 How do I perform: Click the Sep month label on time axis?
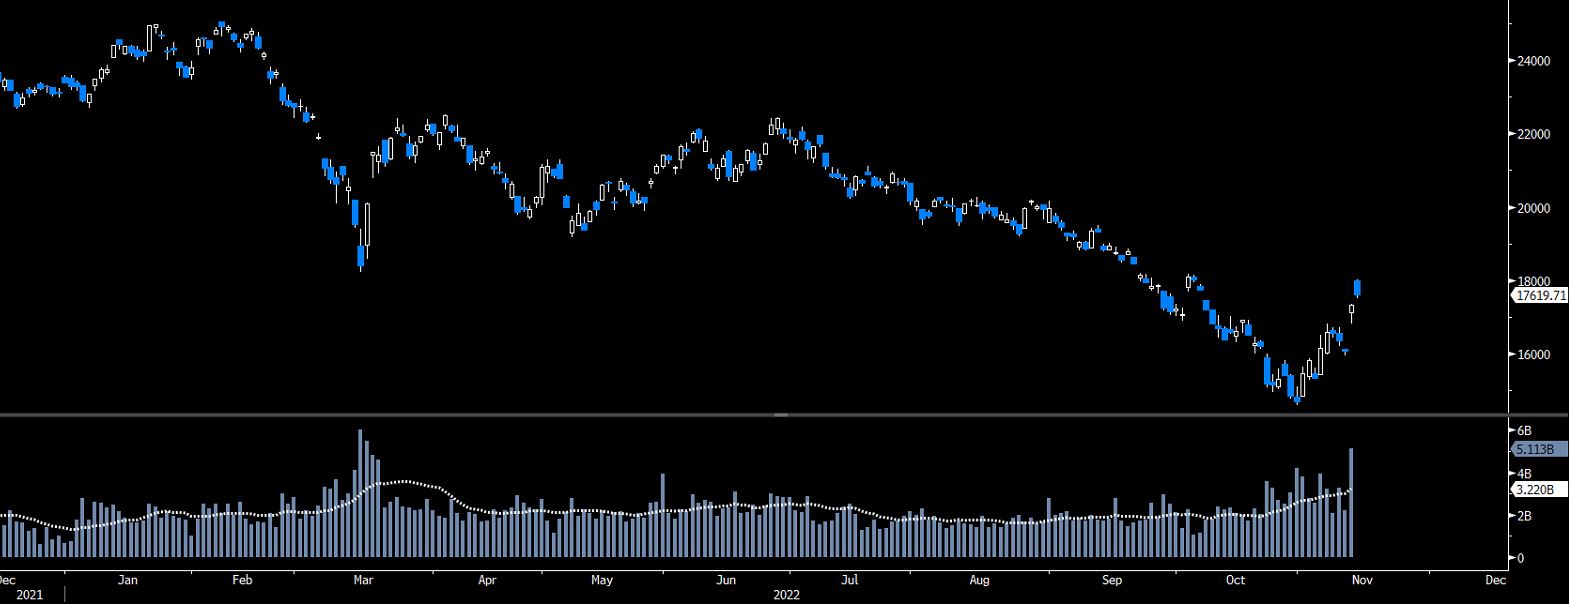(1112, 579)
